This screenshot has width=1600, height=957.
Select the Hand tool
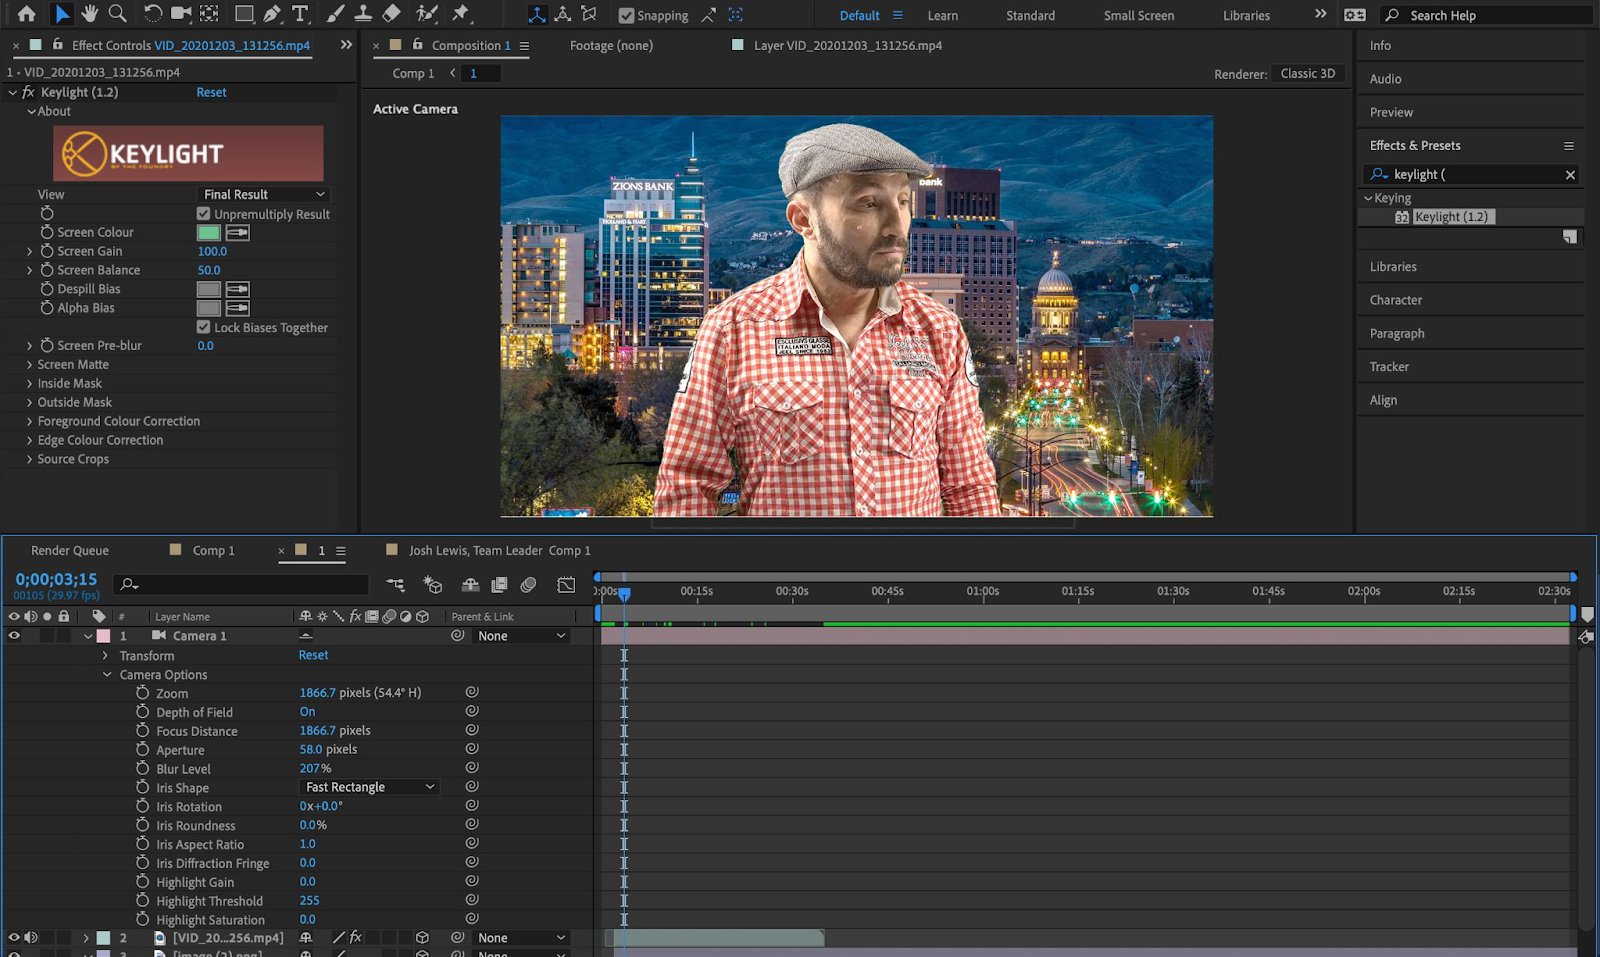tap(88, 14)
